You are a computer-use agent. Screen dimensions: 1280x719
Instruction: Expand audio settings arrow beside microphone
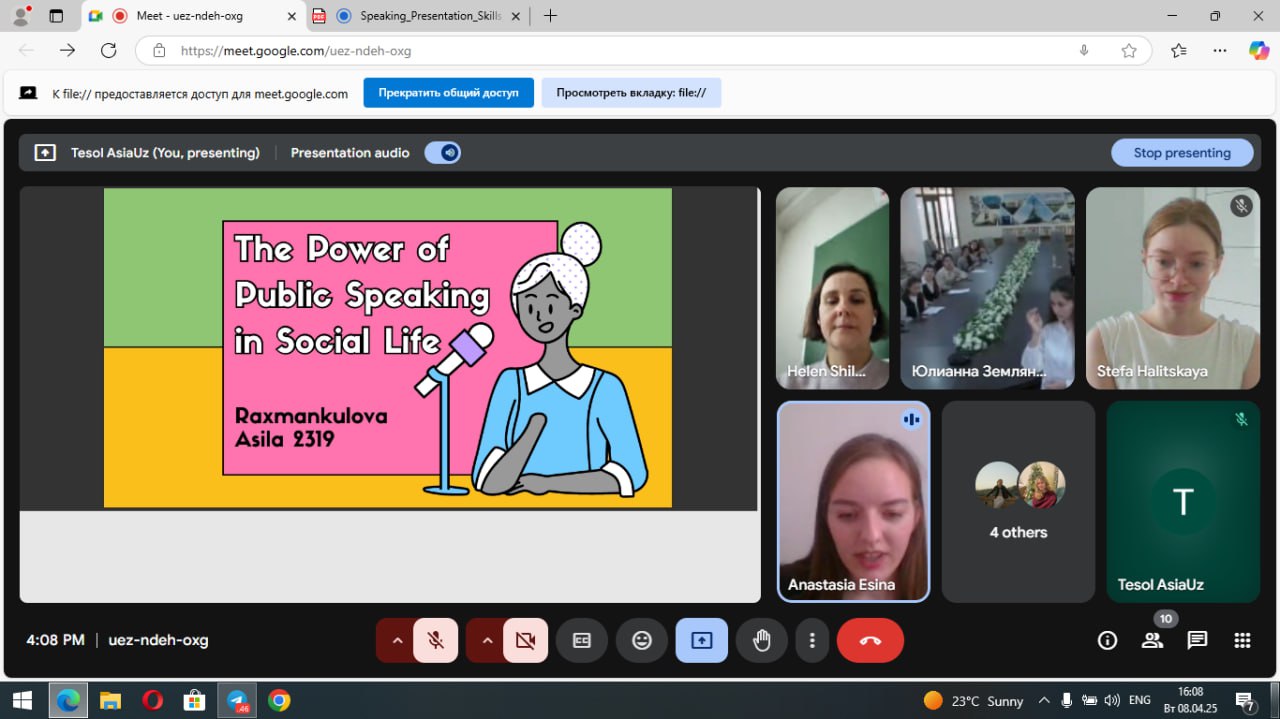point(397,640)
